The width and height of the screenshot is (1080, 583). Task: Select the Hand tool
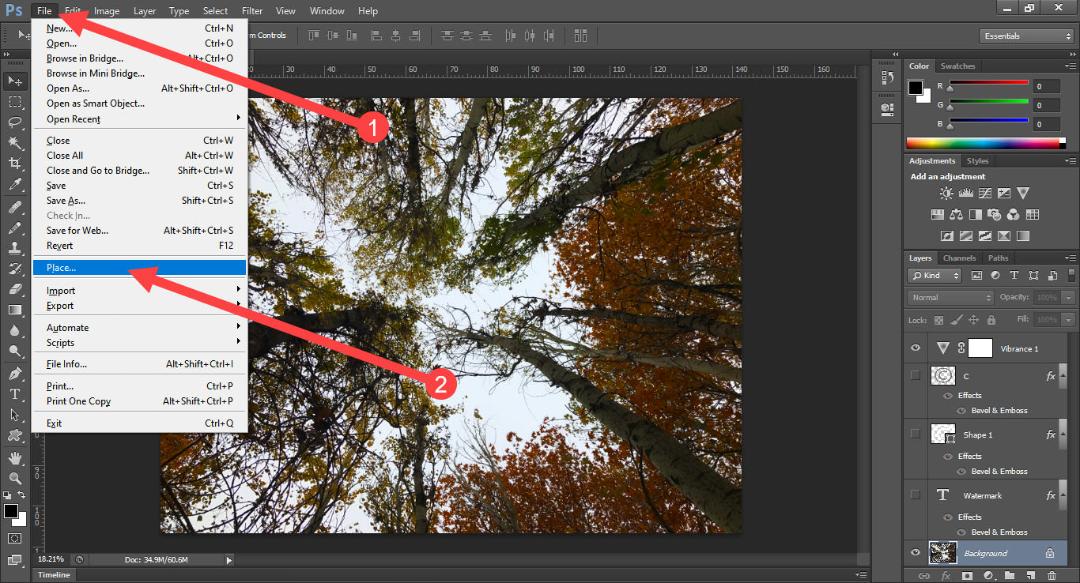point(14,458)
